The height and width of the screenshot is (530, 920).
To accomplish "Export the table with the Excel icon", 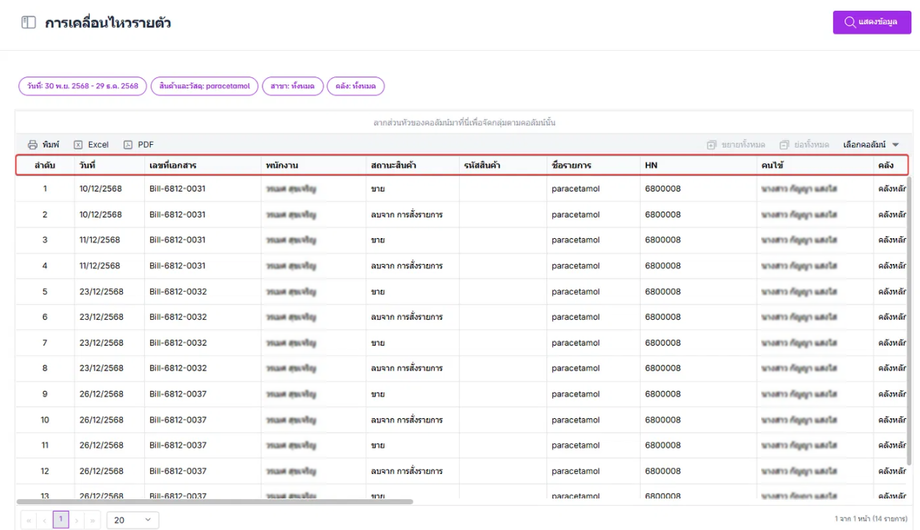I will pyautogui.click(x=78, y=145).
